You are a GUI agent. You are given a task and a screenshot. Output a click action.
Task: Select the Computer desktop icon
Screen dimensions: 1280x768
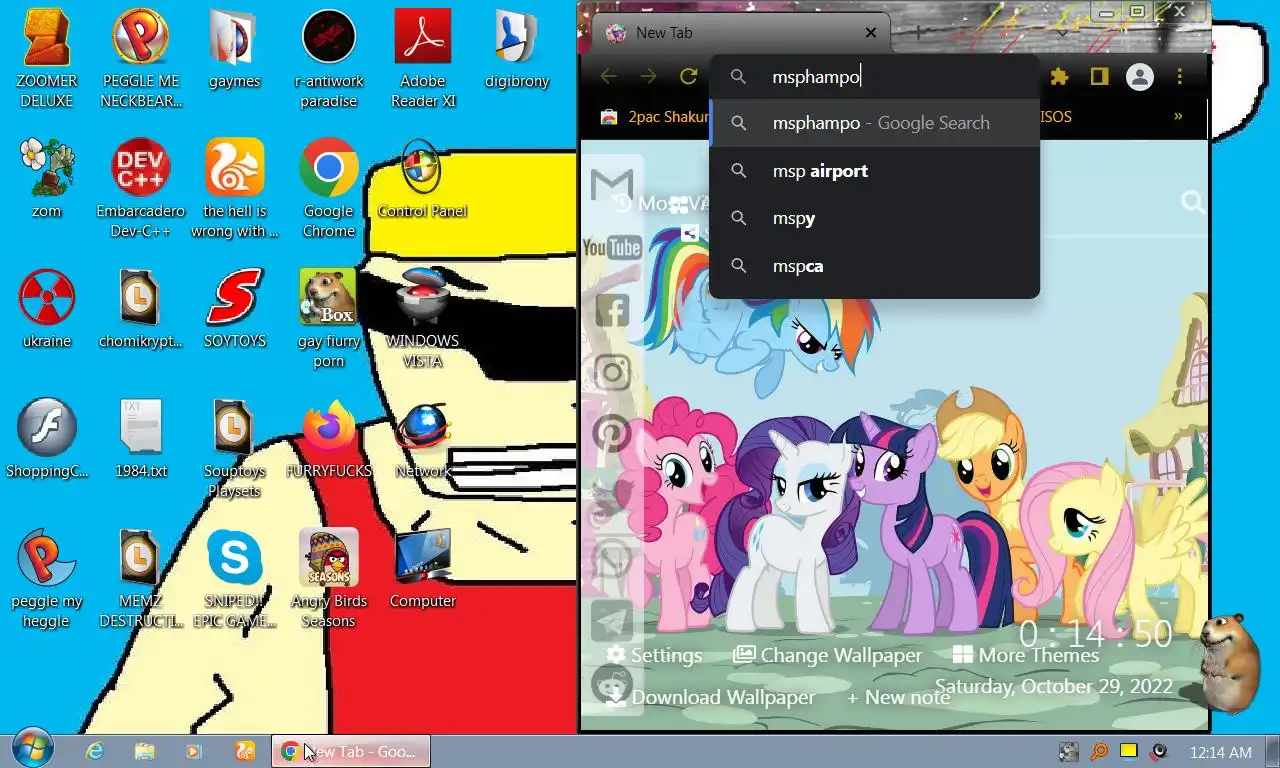click(422, 569)
